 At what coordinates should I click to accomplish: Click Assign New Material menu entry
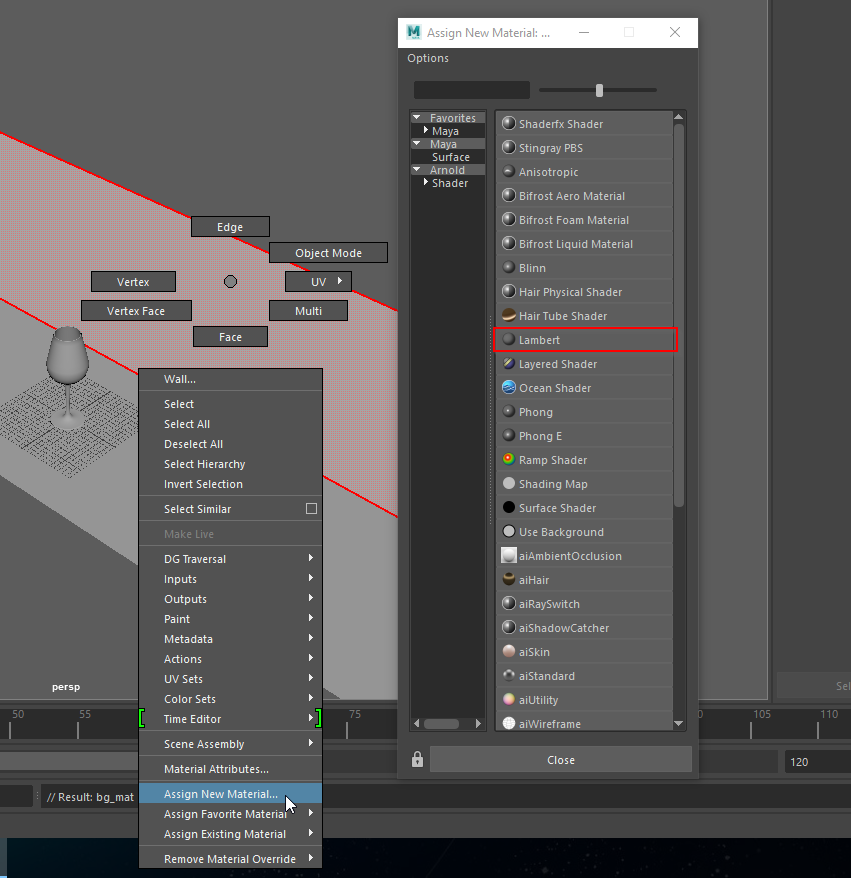(x=230, y=793)
